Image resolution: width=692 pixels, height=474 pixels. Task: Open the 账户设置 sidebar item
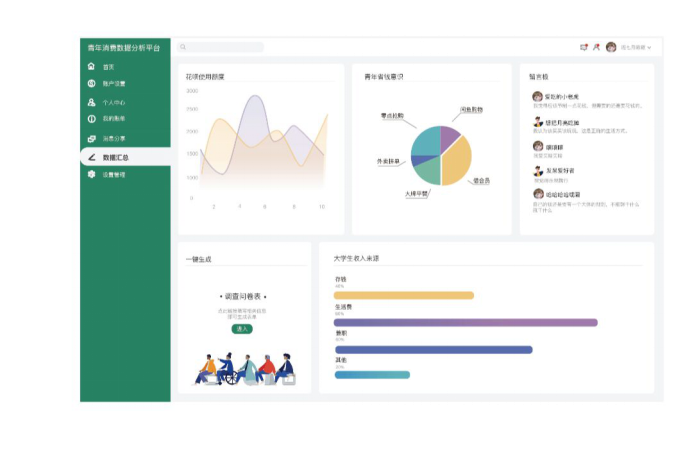click(x=114, y=83)
